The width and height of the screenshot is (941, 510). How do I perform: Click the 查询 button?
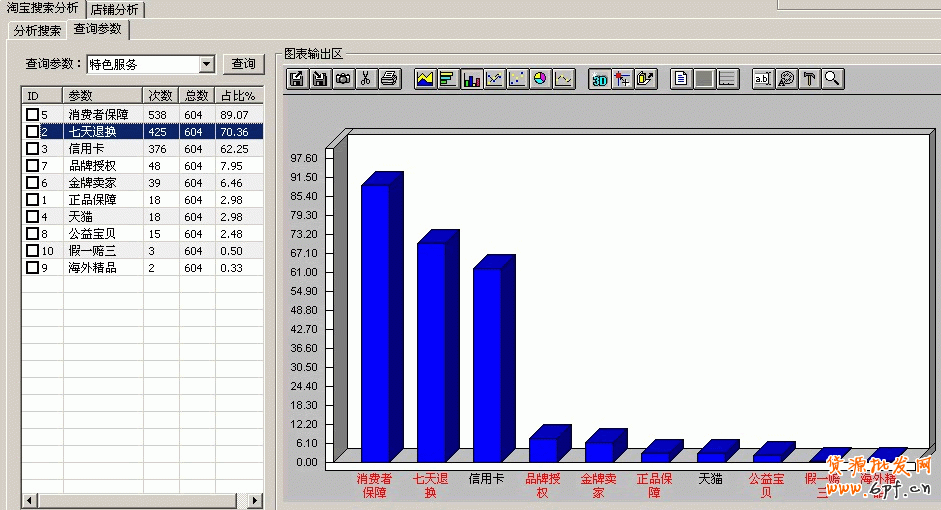click(x=243, y=64)
